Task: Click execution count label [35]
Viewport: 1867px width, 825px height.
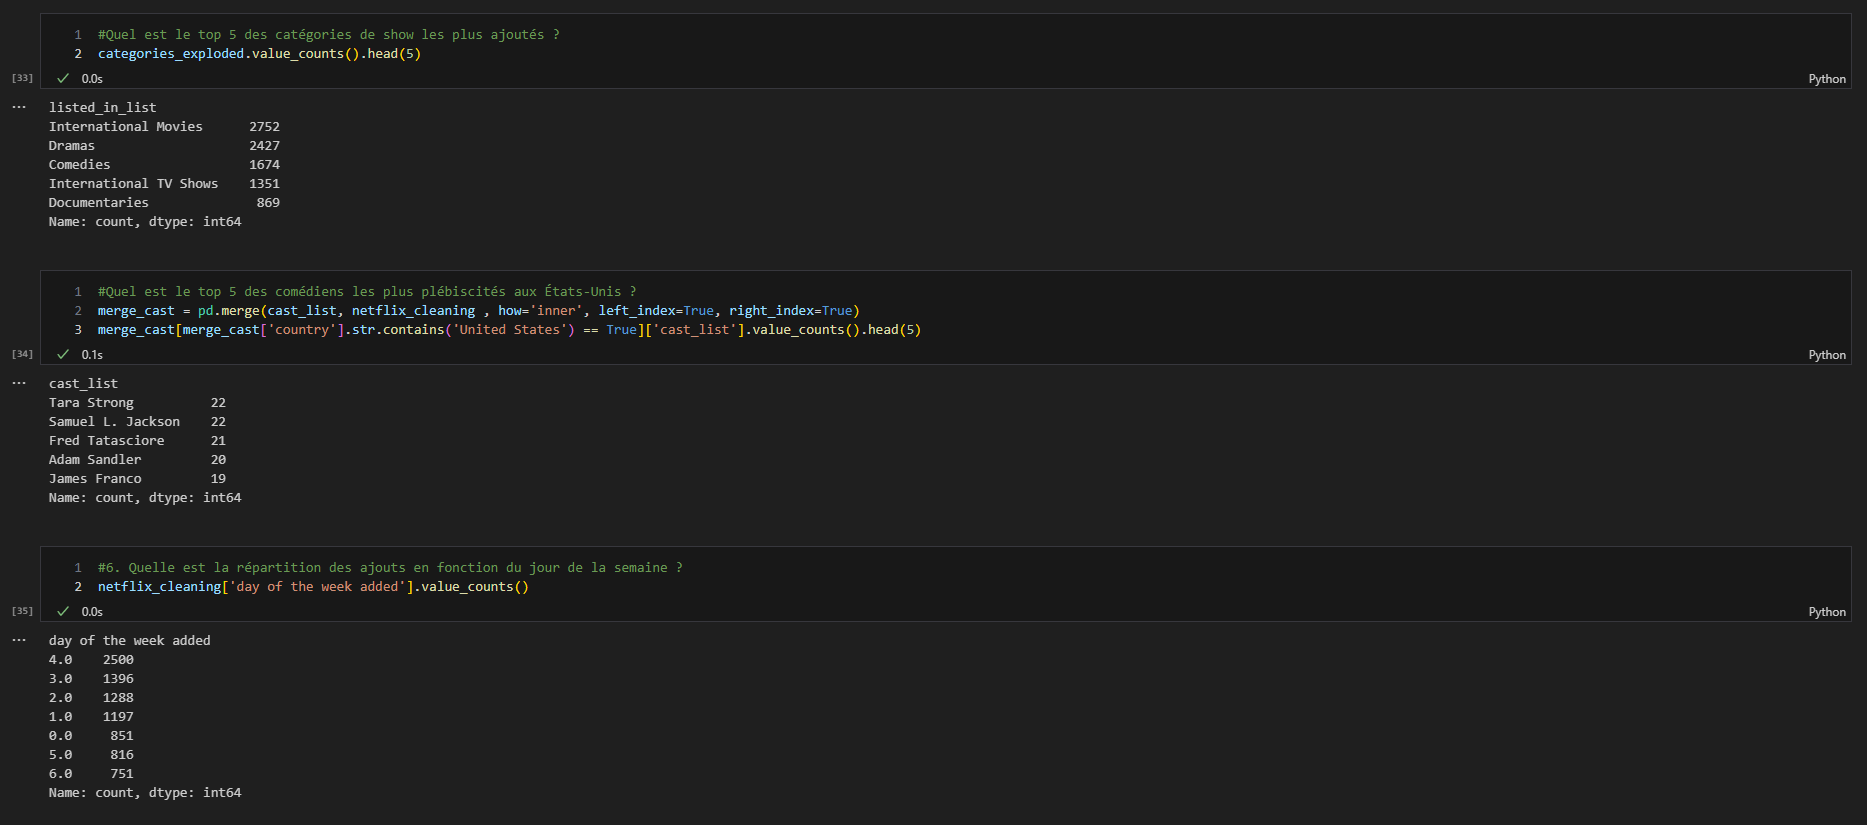Action: tap(22, 611)
